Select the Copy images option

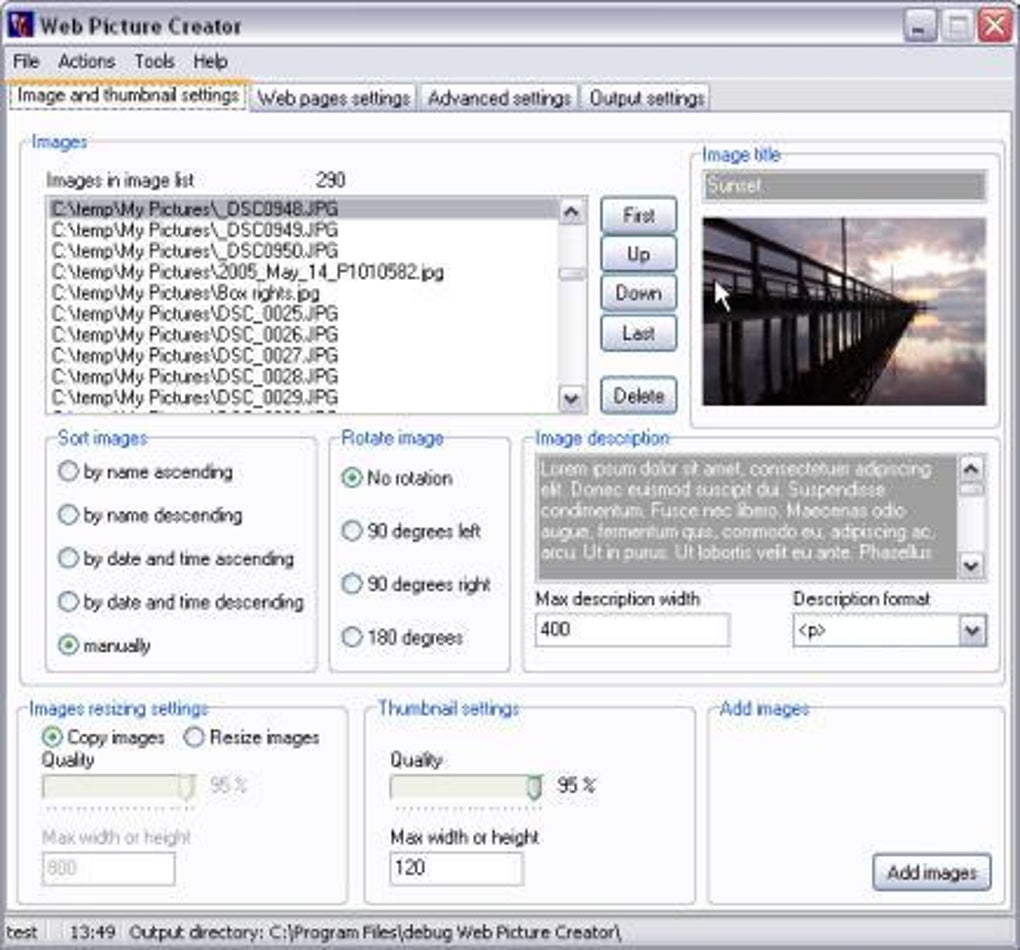[x=103, y=737]
